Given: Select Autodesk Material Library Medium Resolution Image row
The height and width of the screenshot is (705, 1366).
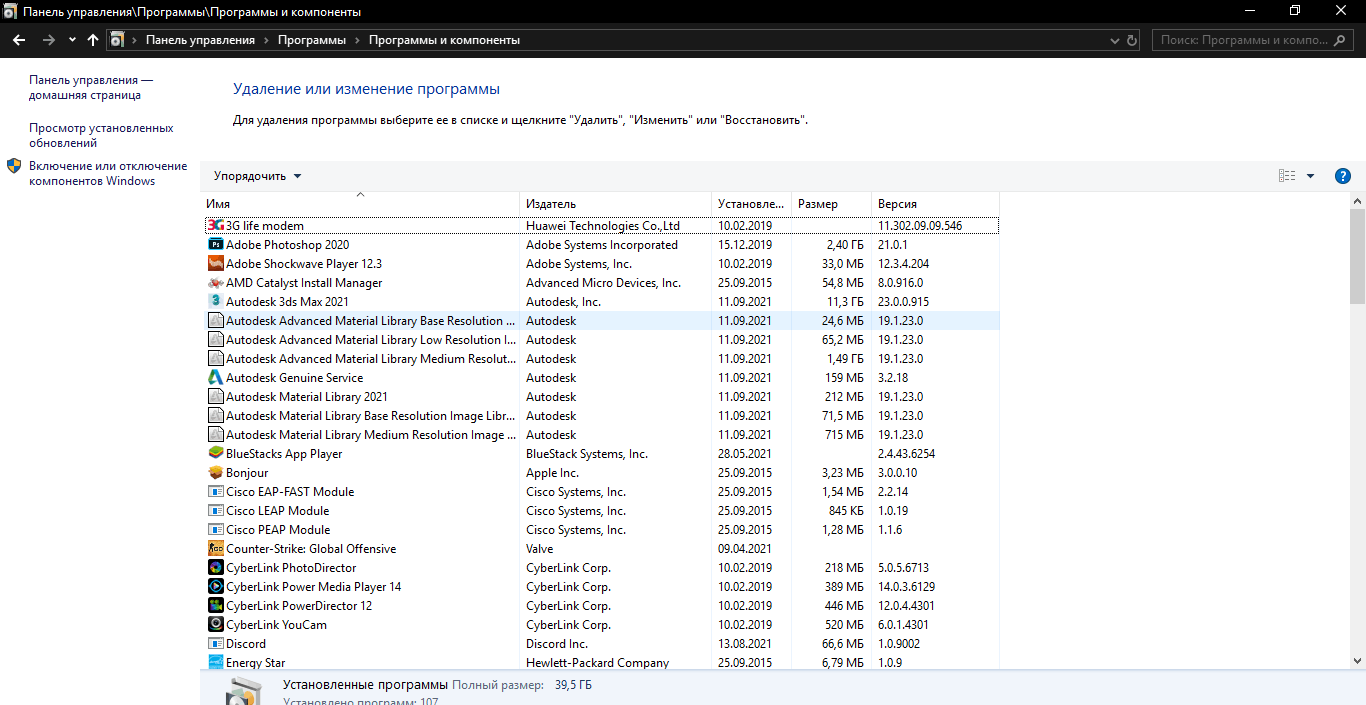Looking at the screenshot, I should [602, 435].
